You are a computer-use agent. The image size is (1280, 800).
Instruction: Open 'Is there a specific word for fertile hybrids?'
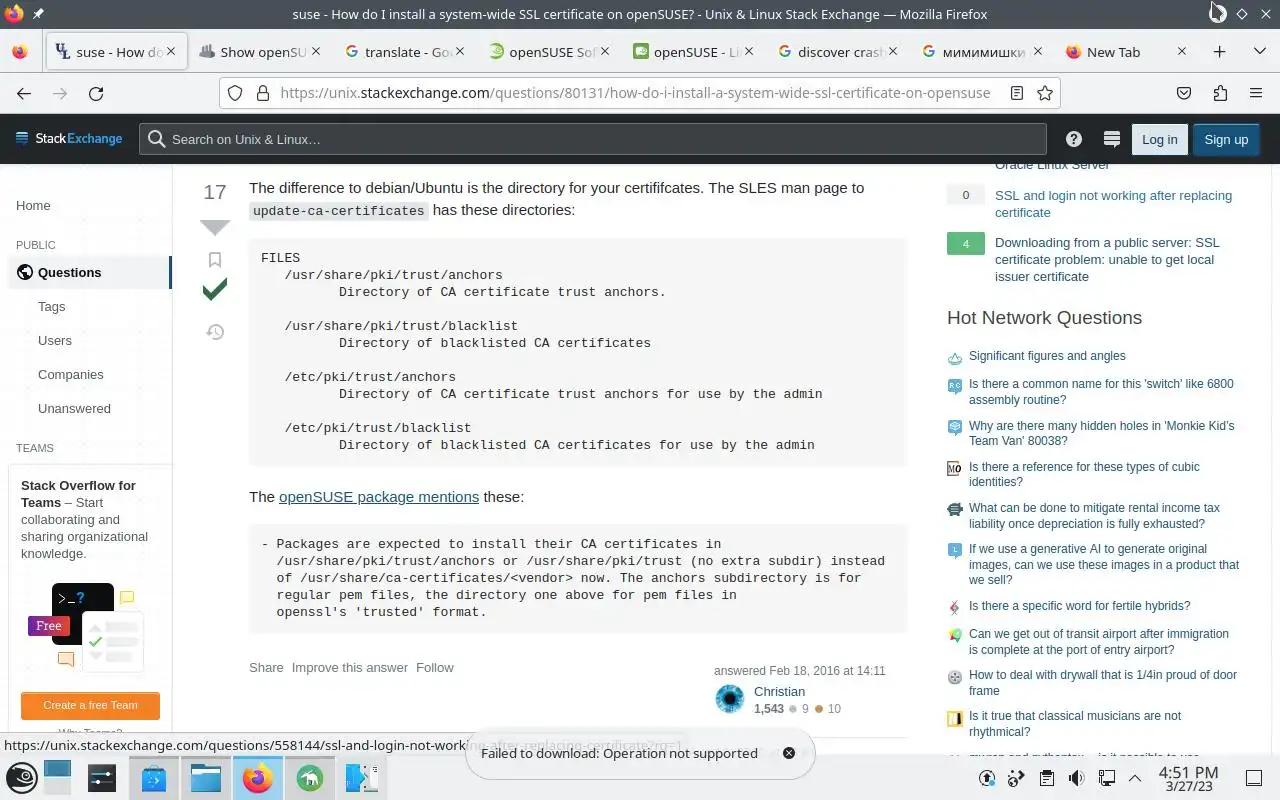(1079, 606)
